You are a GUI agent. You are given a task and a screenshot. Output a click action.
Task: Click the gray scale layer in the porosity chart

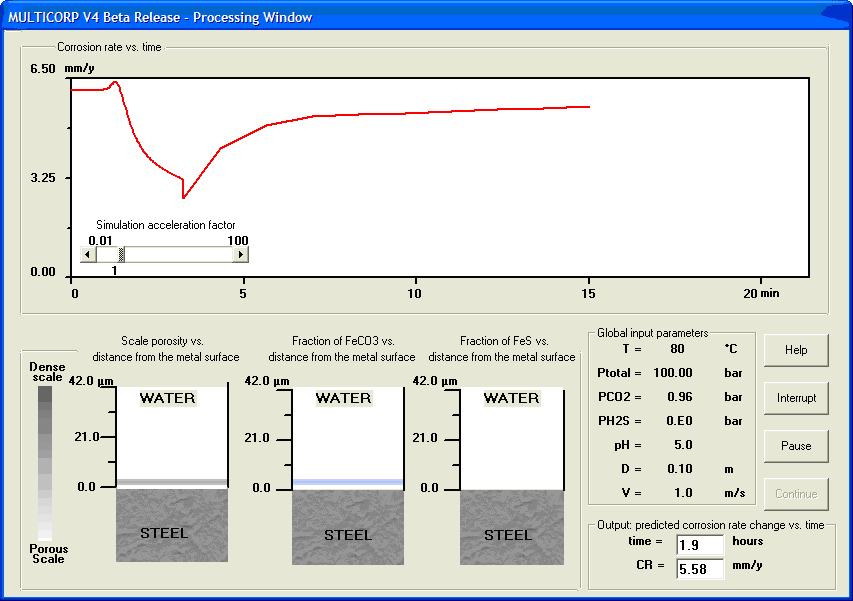click(x=172, y=483)
